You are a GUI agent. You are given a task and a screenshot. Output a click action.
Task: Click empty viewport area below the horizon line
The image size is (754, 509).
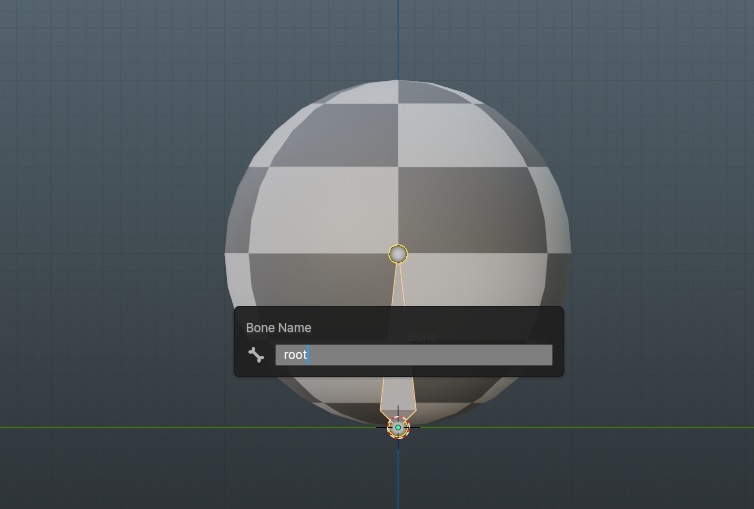150,475
